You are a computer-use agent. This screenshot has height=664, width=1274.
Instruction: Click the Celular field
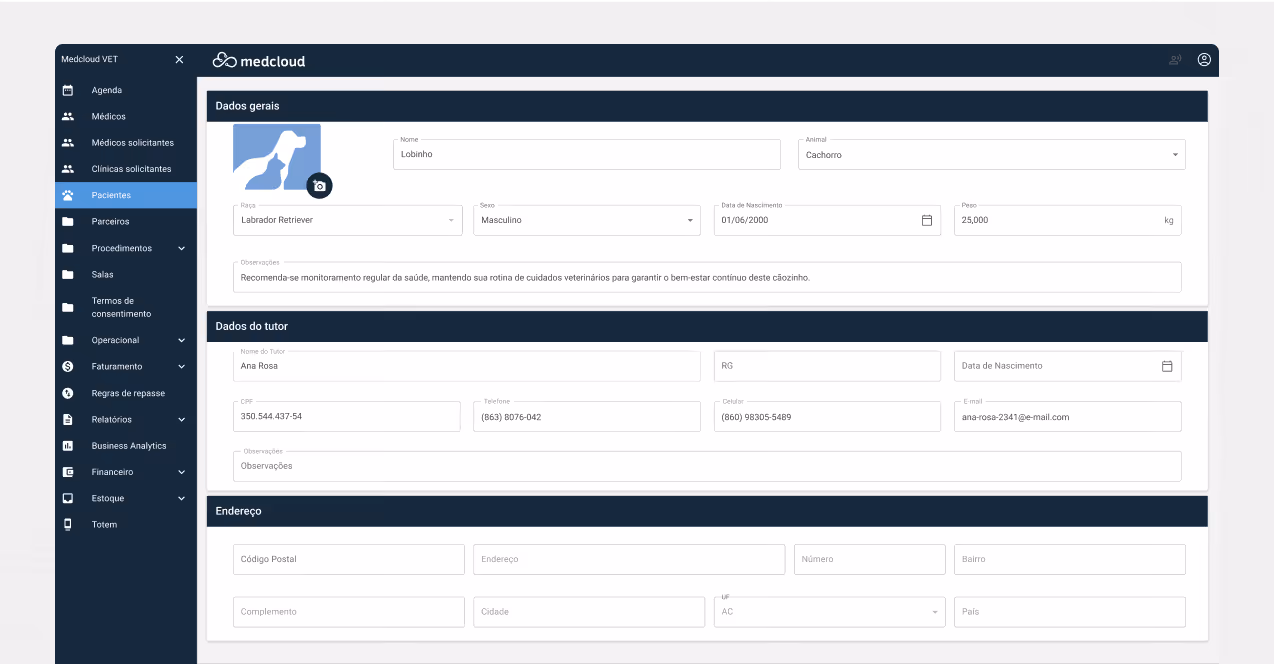pyautogui.click(x=827, y=417)
